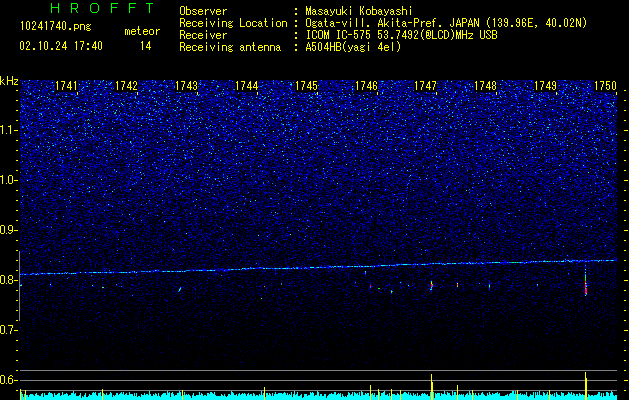The height and width of the screenshot is (400, 629).
Task: Click the 1.1 kHz frequency axis label
Action: [7, 130]
